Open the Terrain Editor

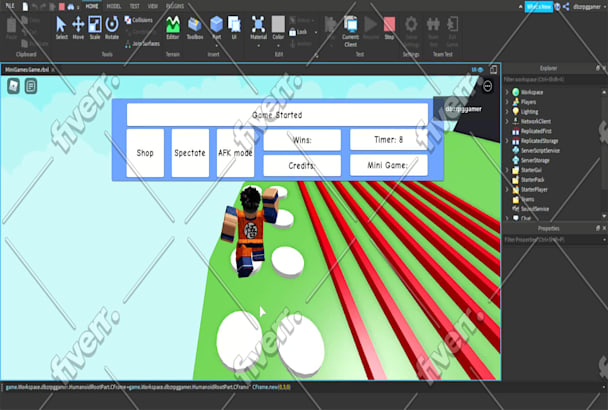[x=173, y=28]
